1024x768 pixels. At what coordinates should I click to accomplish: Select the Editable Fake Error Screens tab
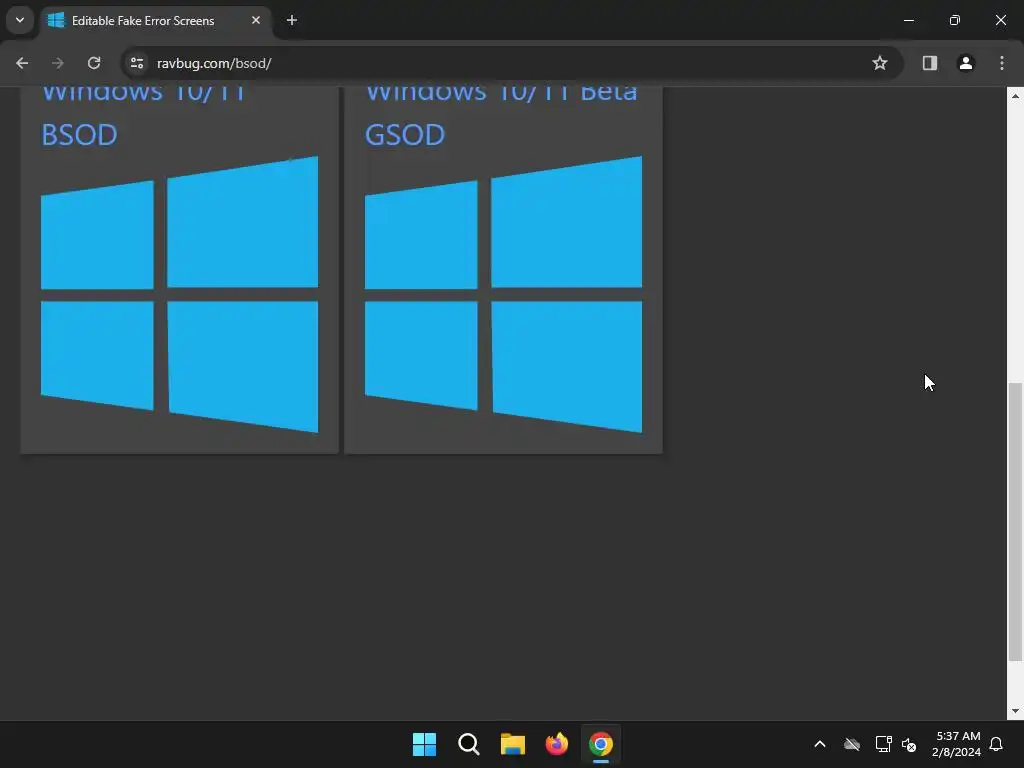pos(155,21)
